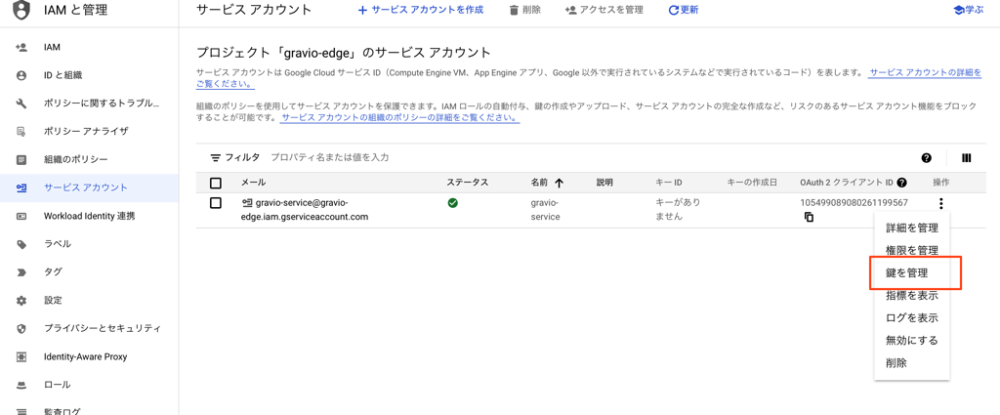Click the キー ID column header
The width and height of the screenshot is (1000, 415).
tap(669, 183)
